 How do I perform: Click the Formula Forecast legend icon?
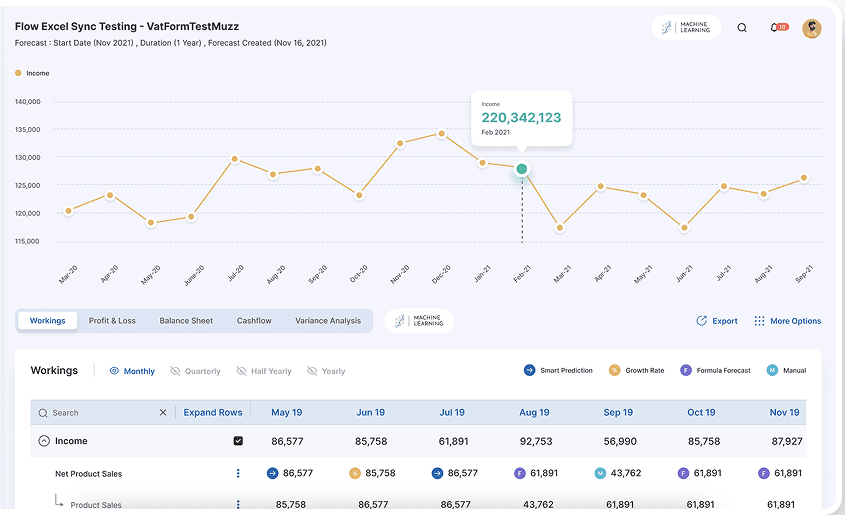click(685, 370)
